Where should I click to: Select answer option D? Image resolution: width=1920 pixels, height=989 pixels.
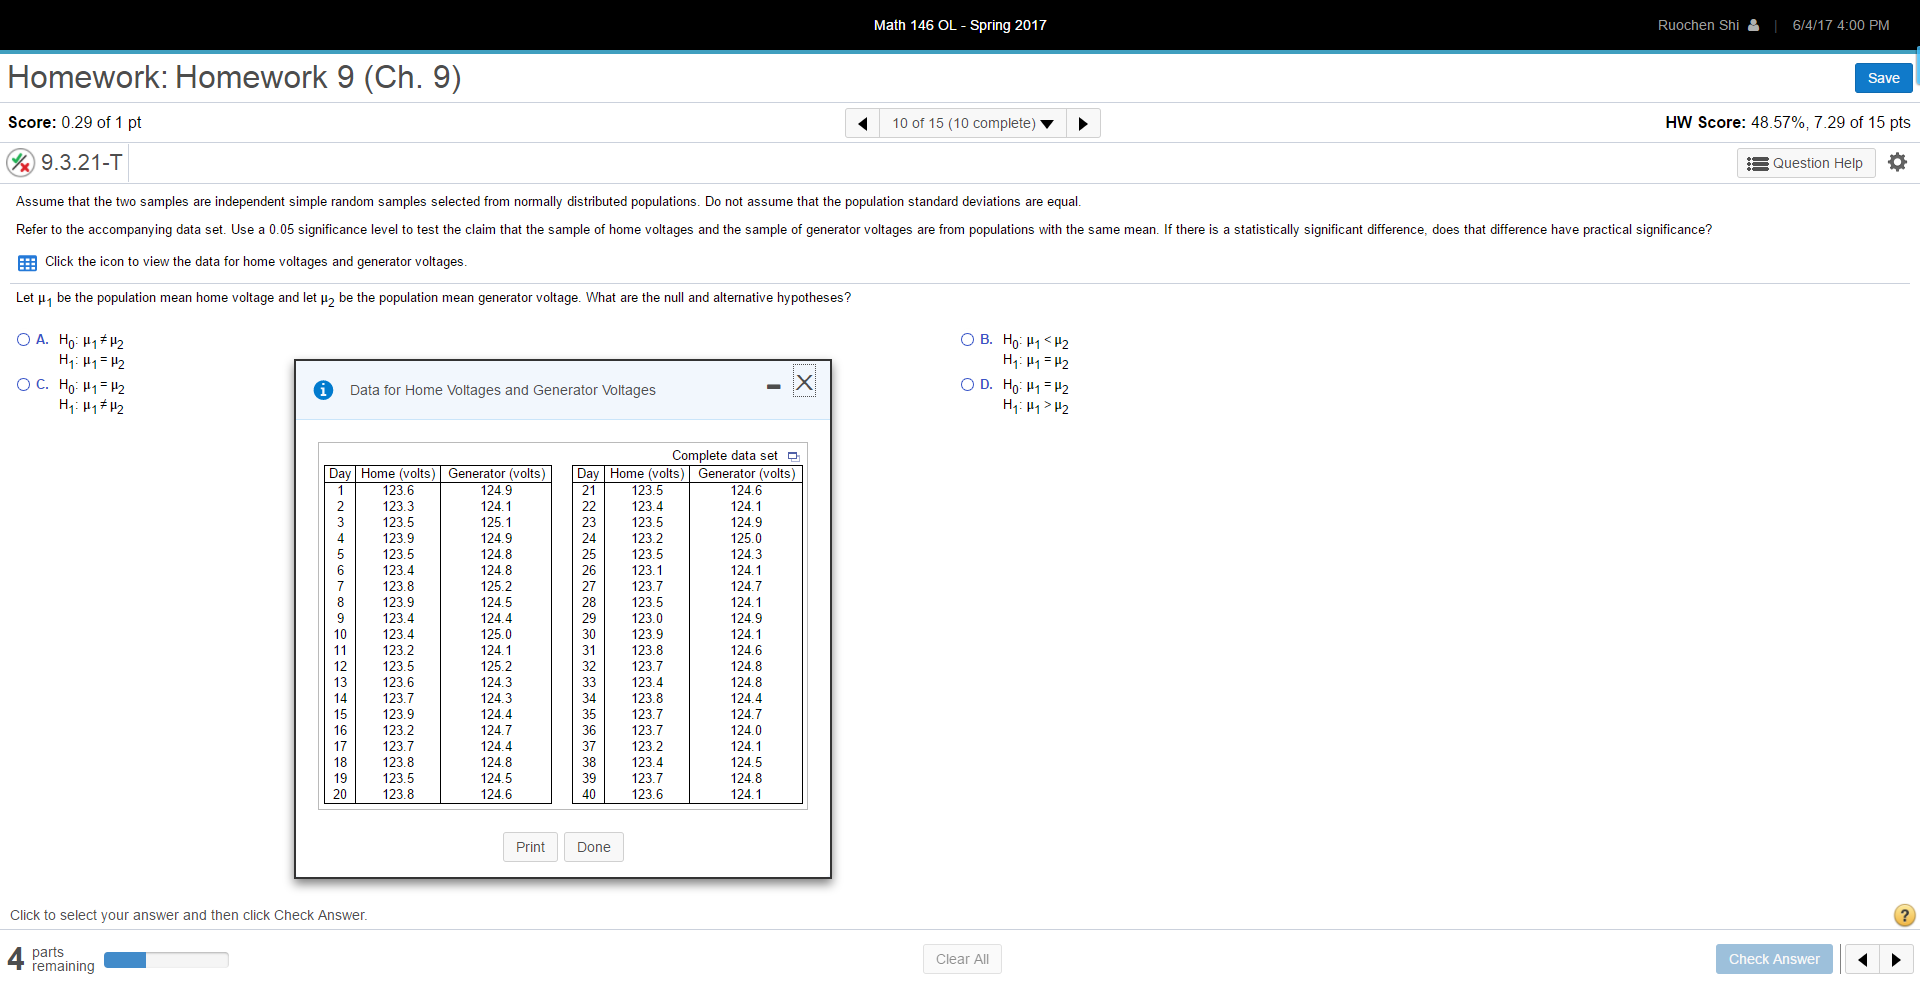967,385
